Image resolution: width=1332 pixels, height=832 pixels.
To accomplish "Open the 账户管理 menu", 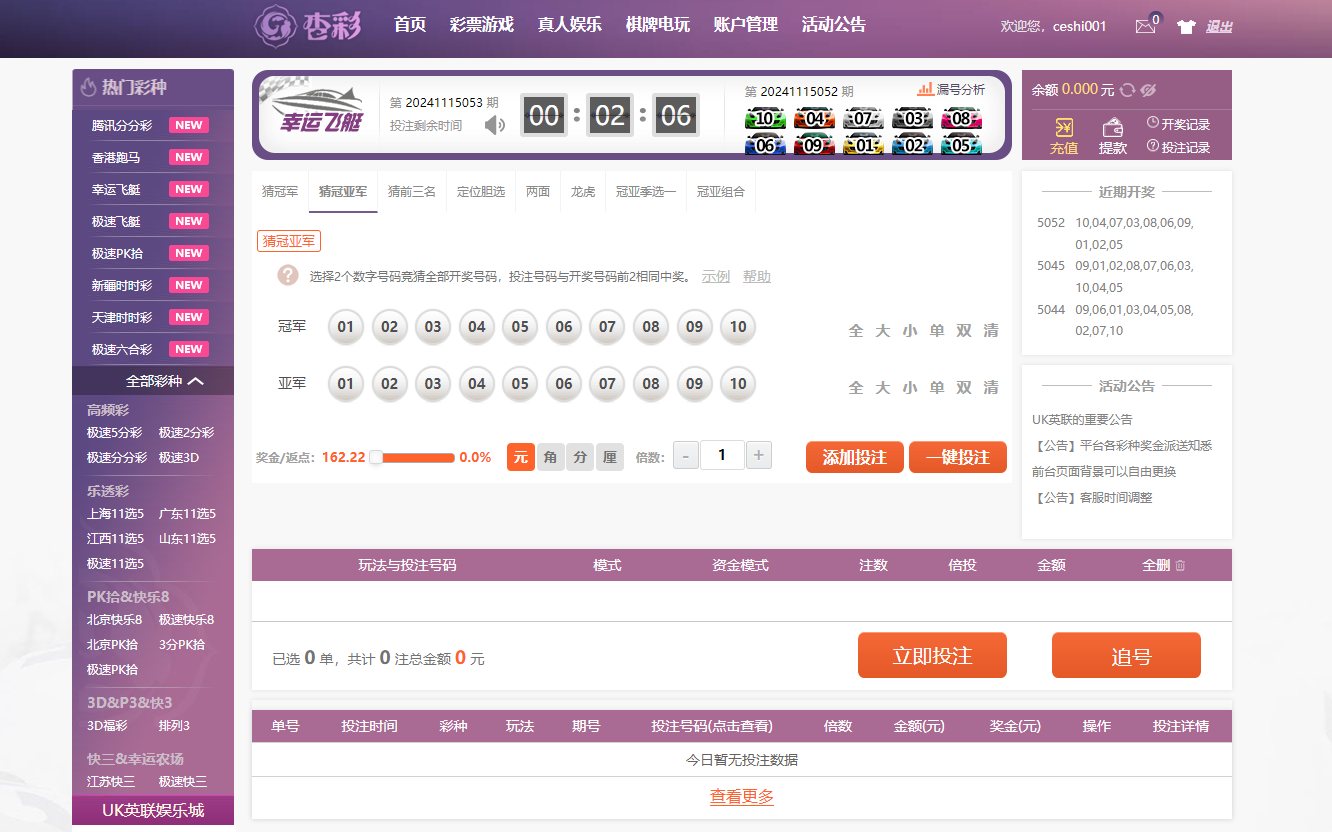I will coord(745,25).
